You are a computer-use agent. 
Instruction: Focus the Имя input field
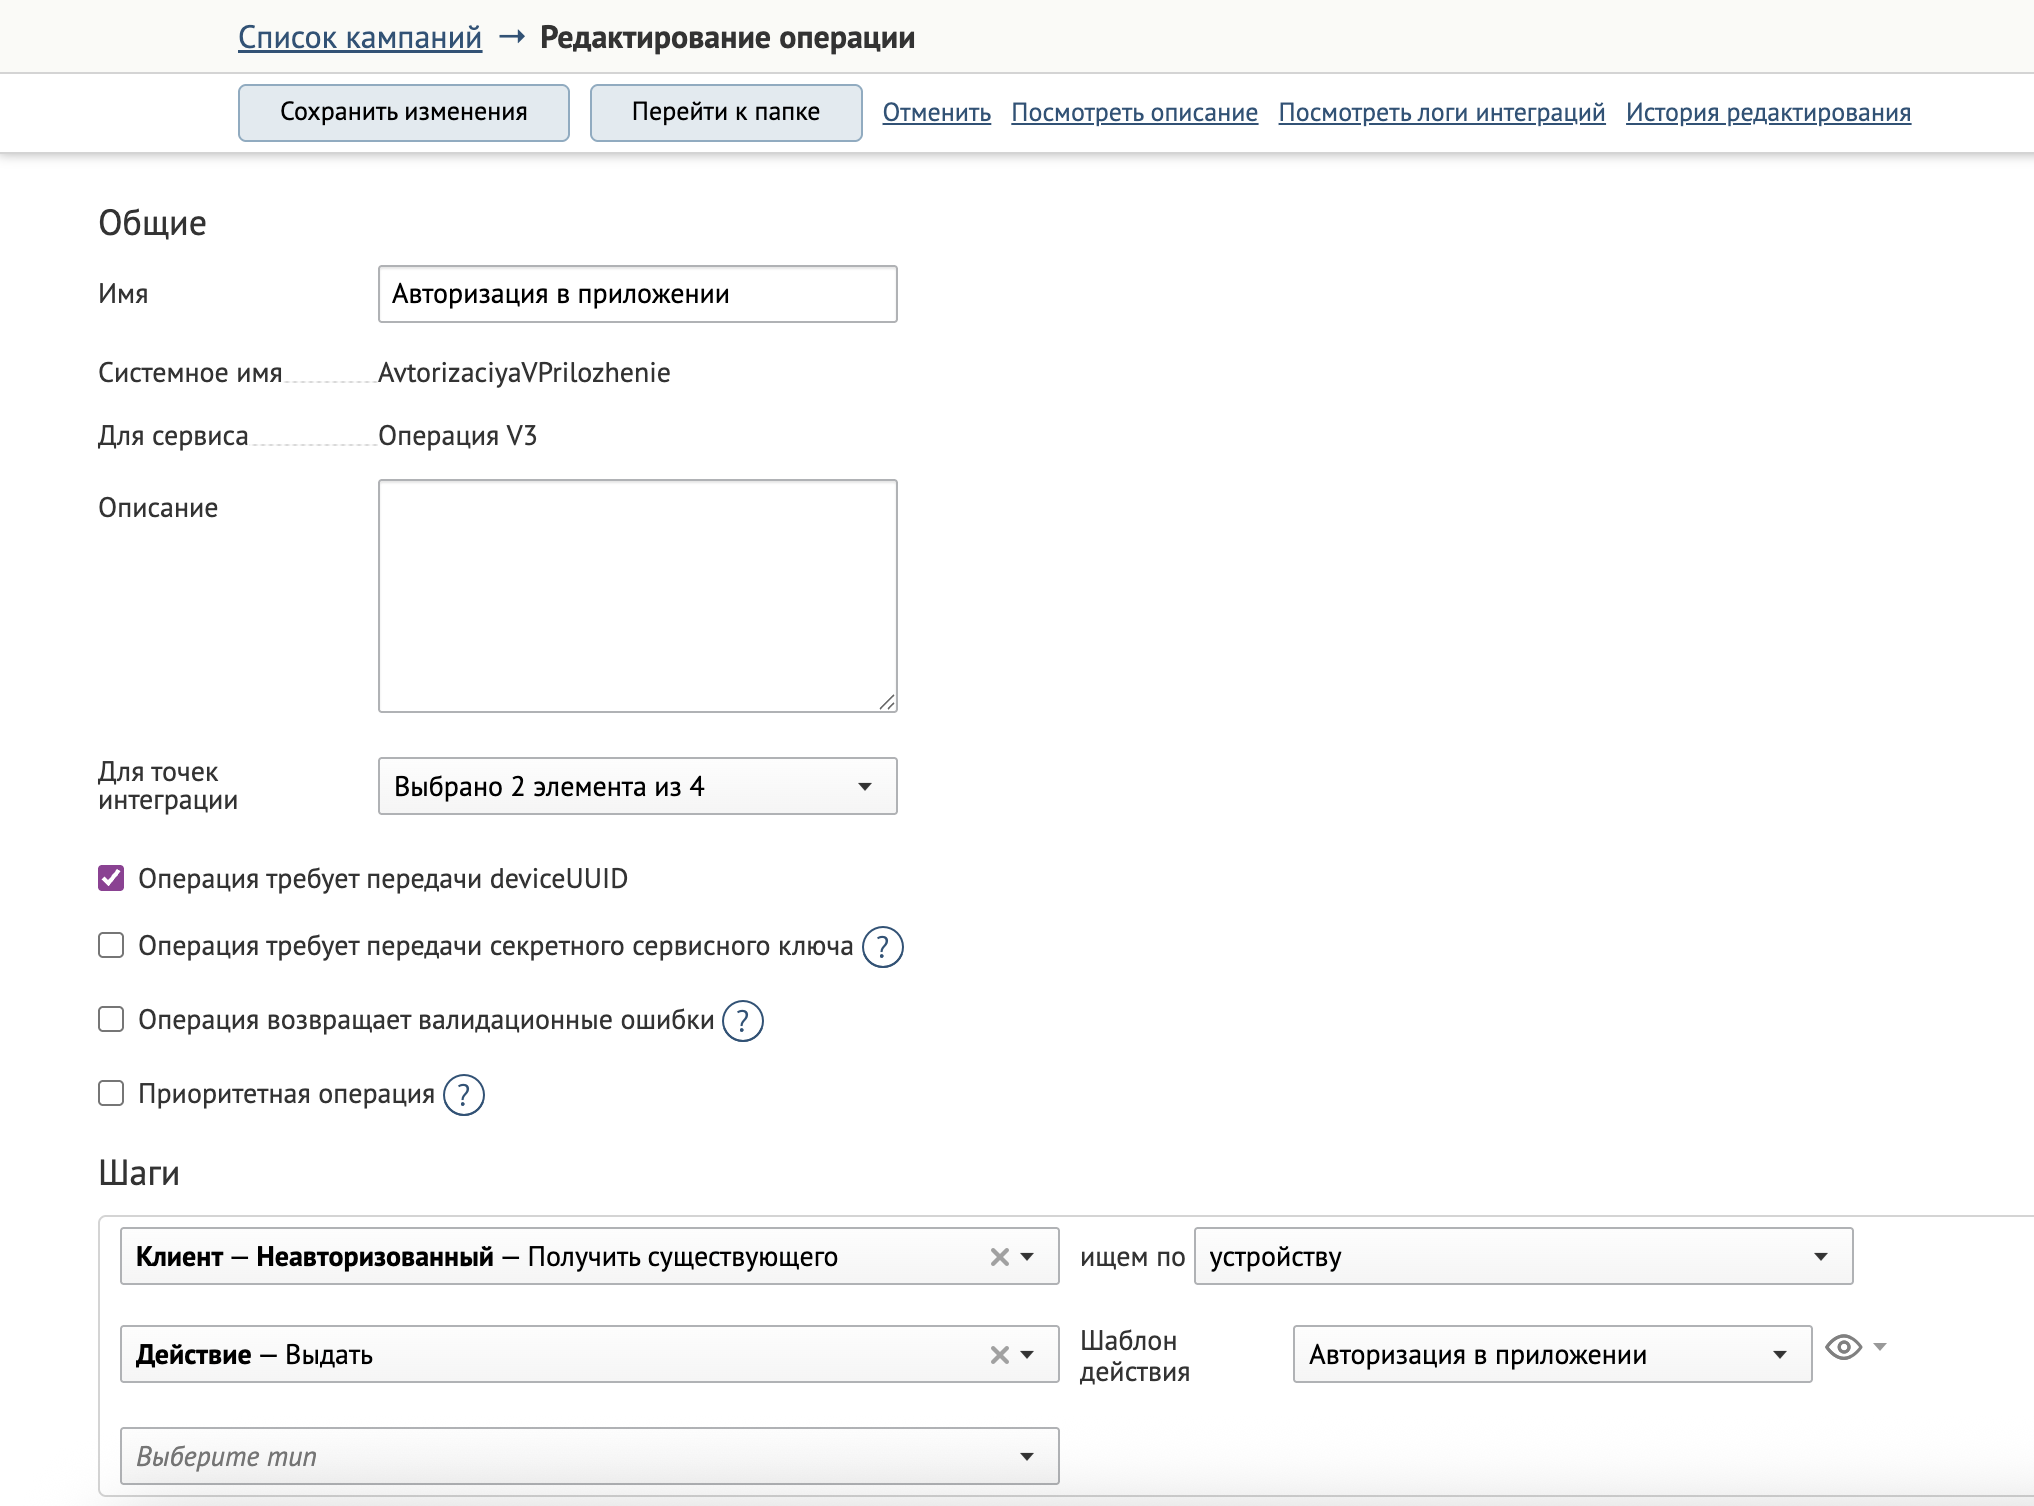point(637,294)
